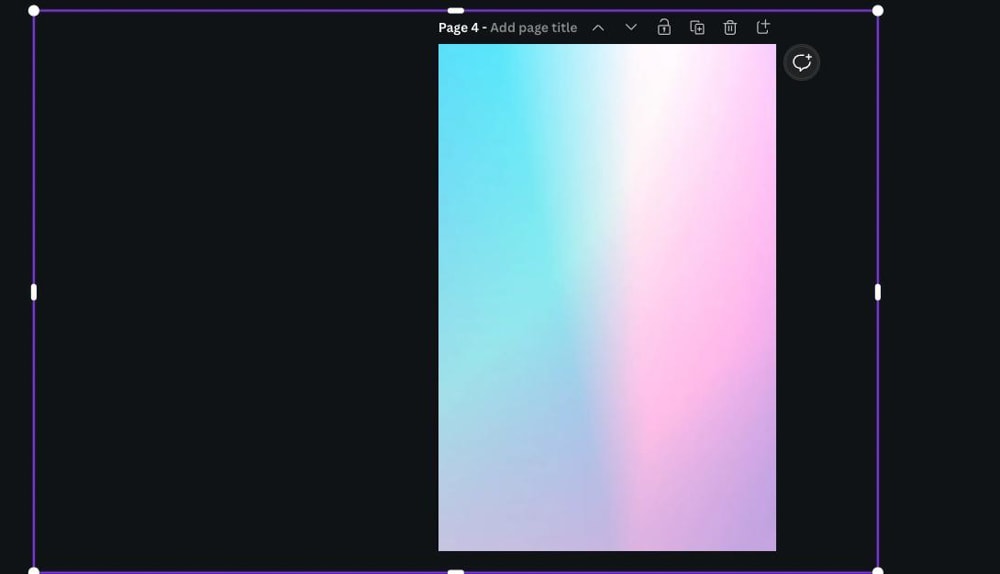Select the Page 4 label text

(458, 27)
